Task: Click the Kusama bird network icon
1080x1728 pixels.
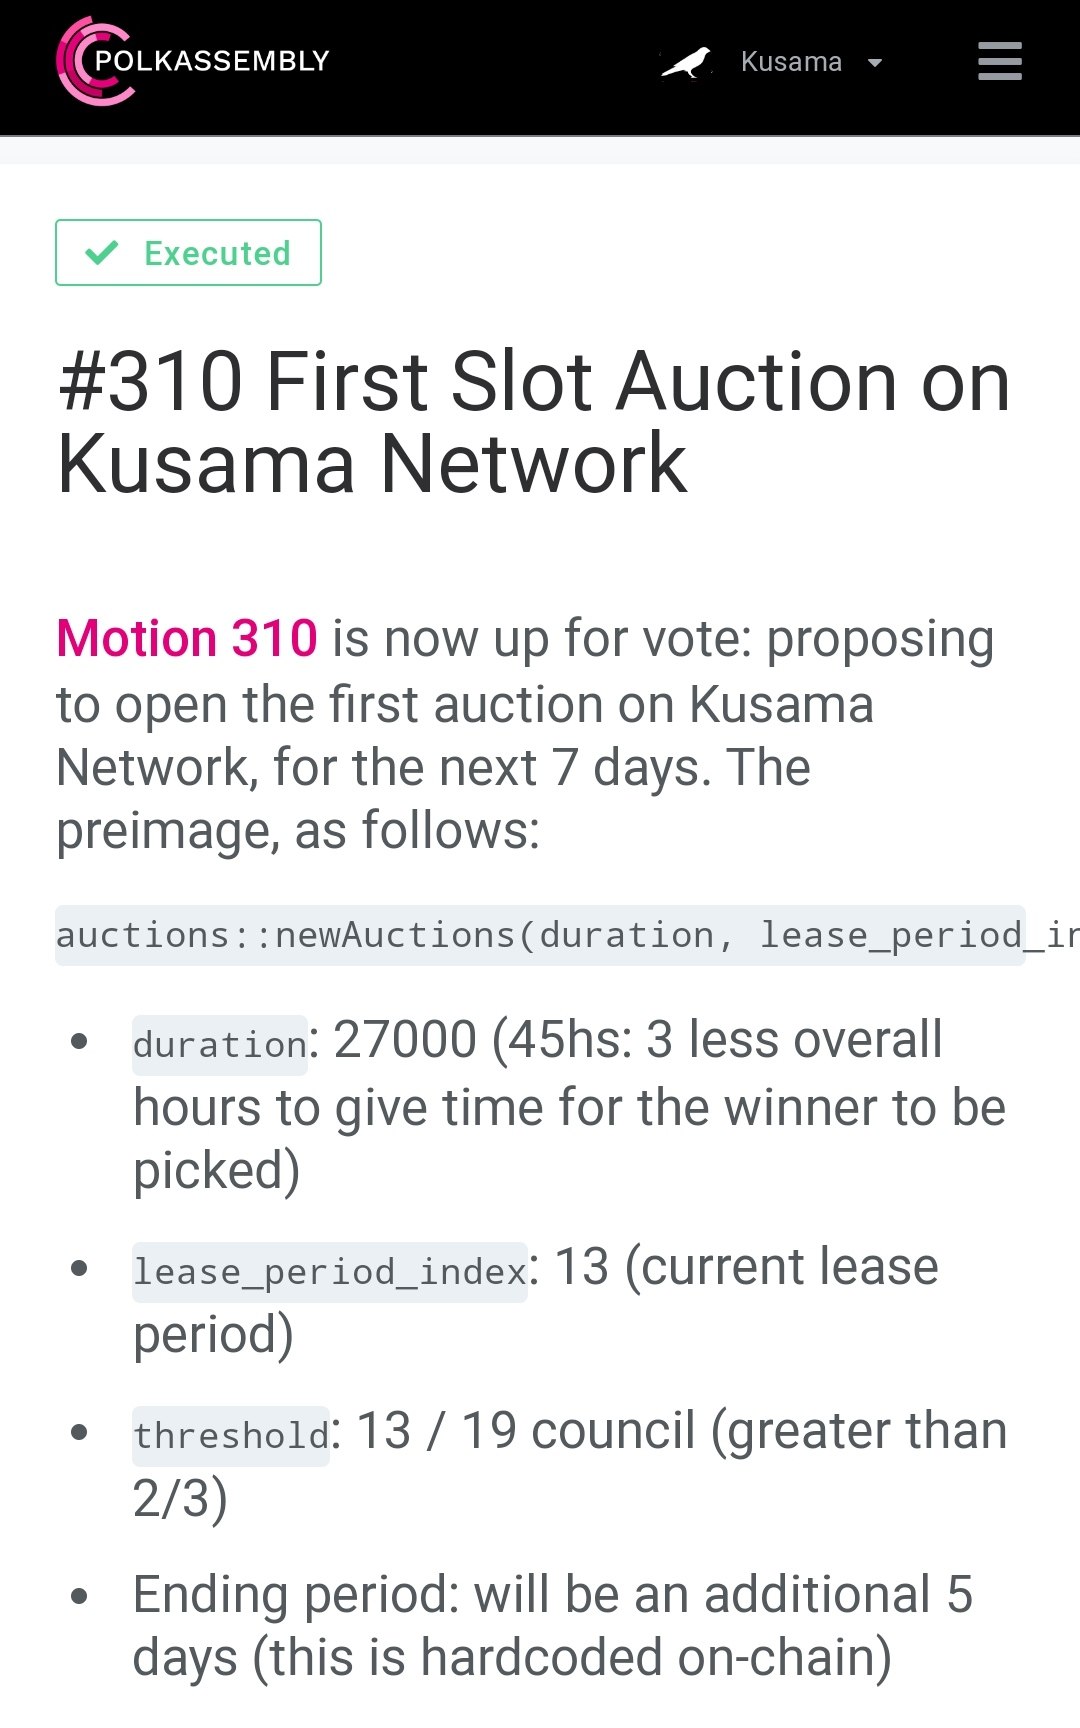Action: pos(687,62)
